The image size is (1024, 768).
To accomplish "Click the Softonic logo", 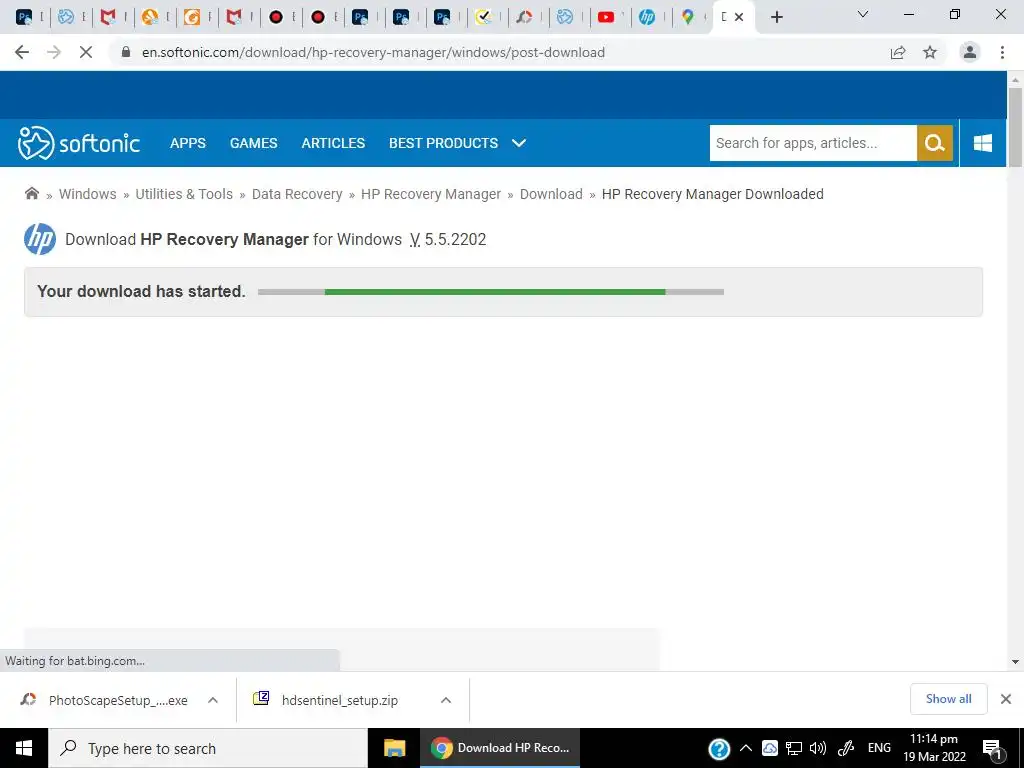I will pyautogui.click(x=79, y=143).
